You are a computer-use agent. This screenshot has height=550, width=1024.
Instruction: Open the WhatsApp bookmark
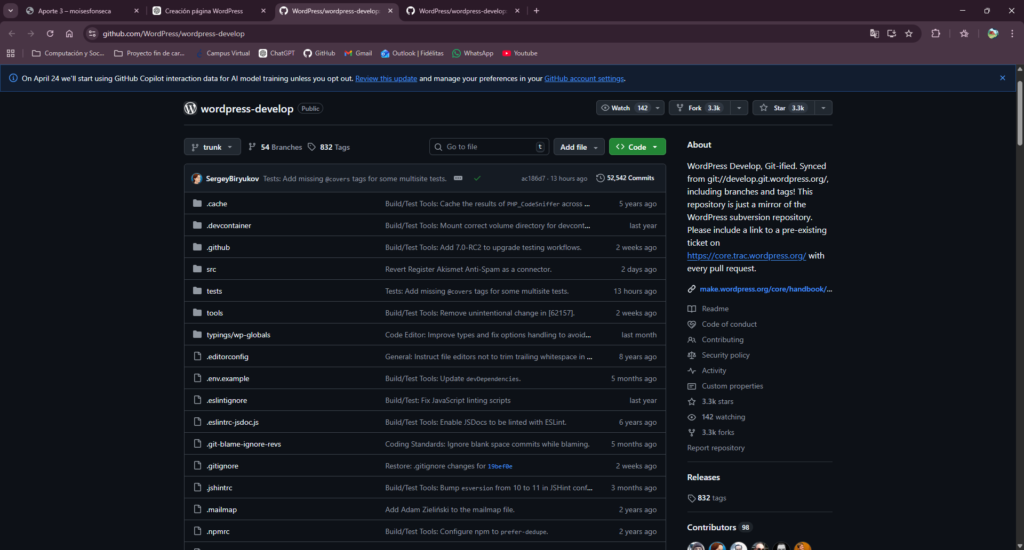(473, 54)
